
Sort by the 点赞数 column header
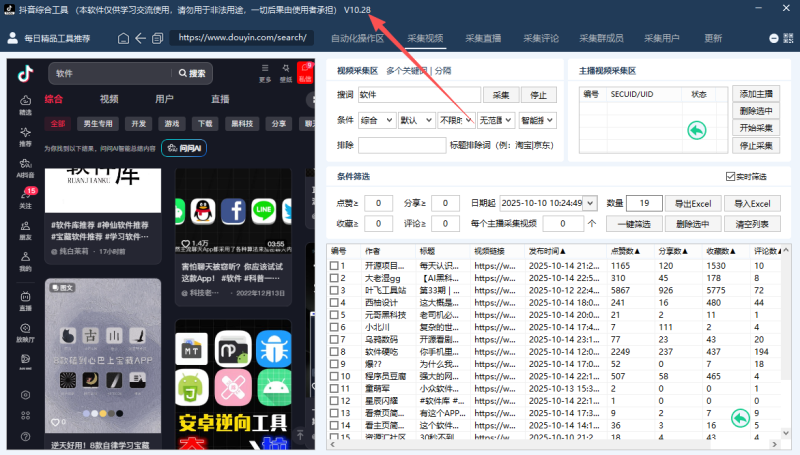pos(625,251)
